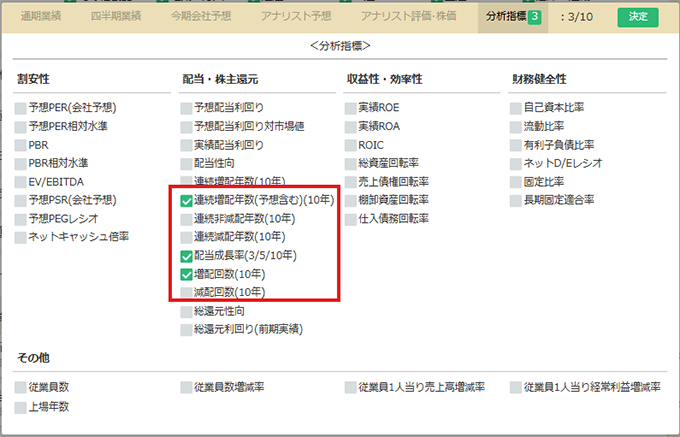This screenshot has height=437, width=680.
Task: Check 減配回数(10年) checkbox
Action: pos(186,293)
